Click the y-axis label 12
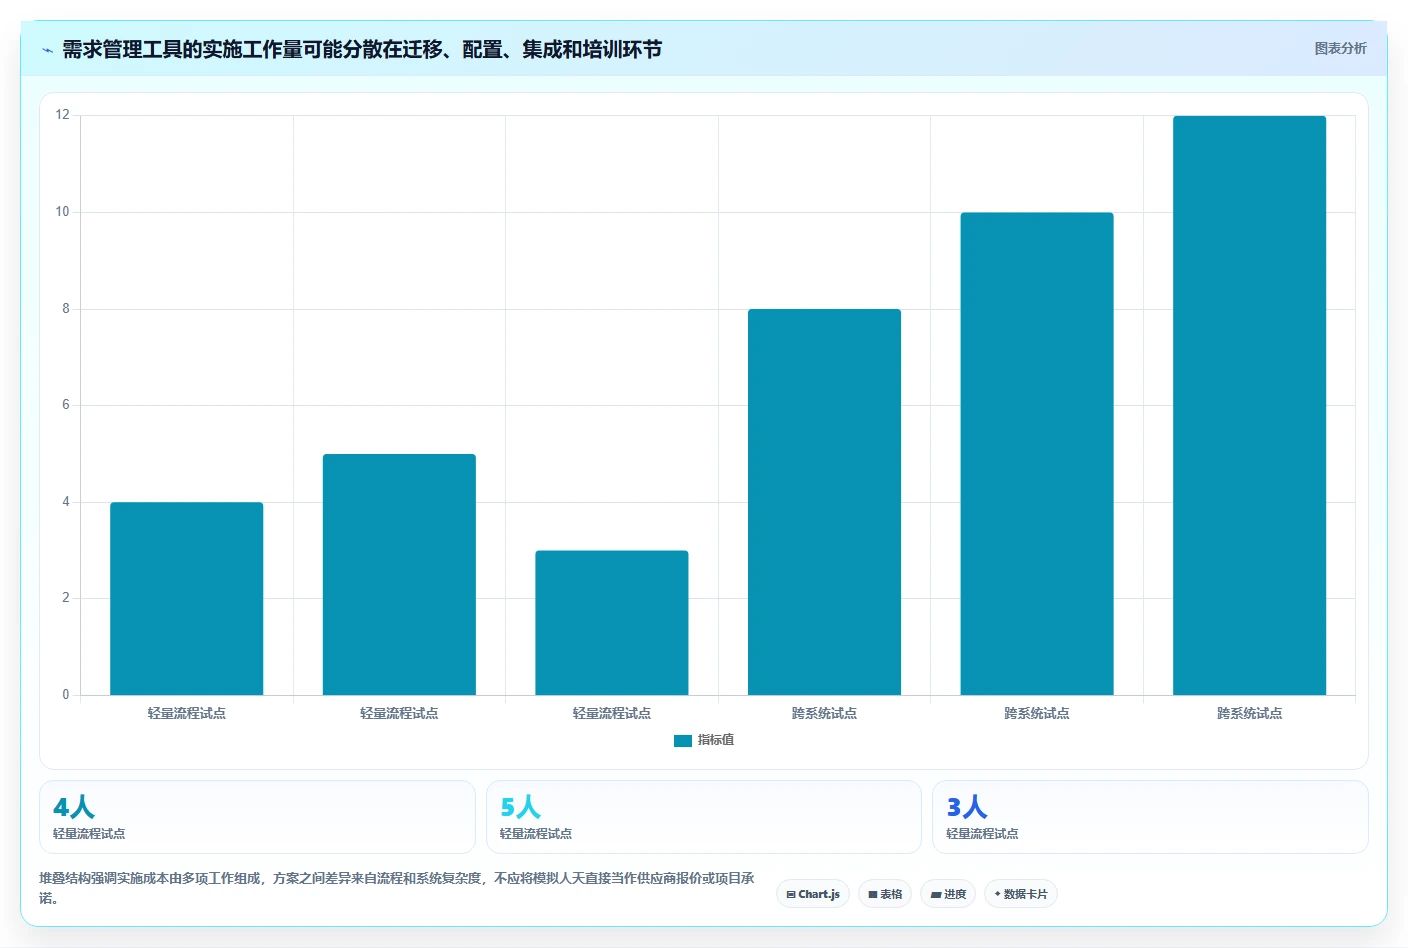This screenshot has height=948, width=1408. pyautogui.click(x=63, y=115)
